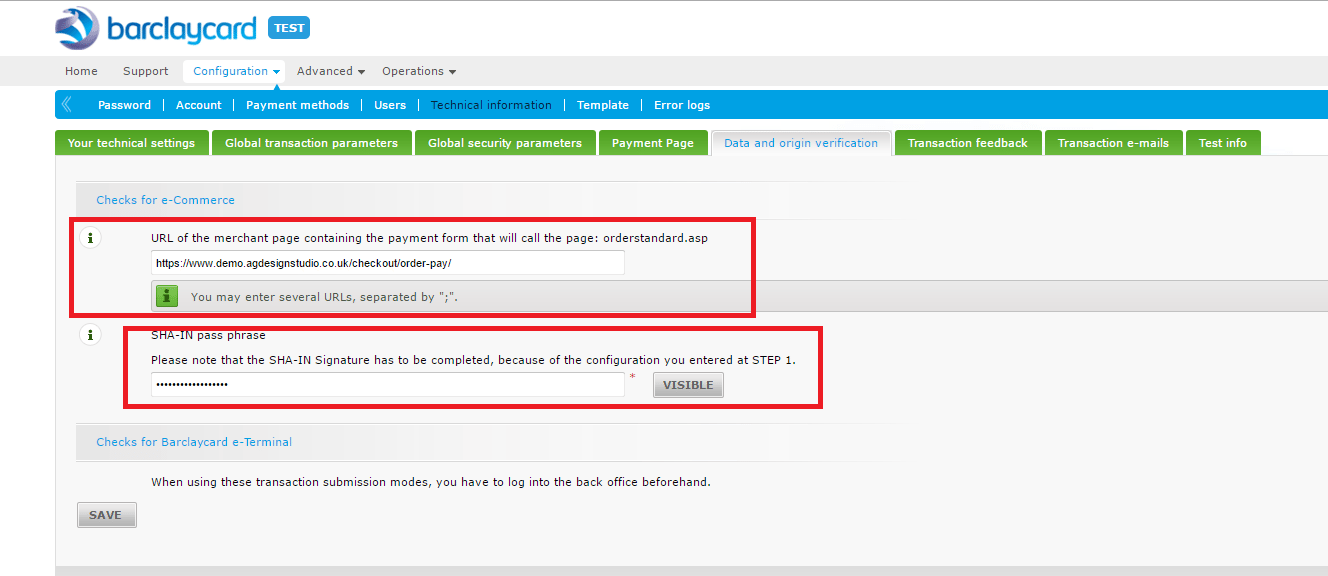Open the Configuration dropdown menu

click(x=236, y=71)
